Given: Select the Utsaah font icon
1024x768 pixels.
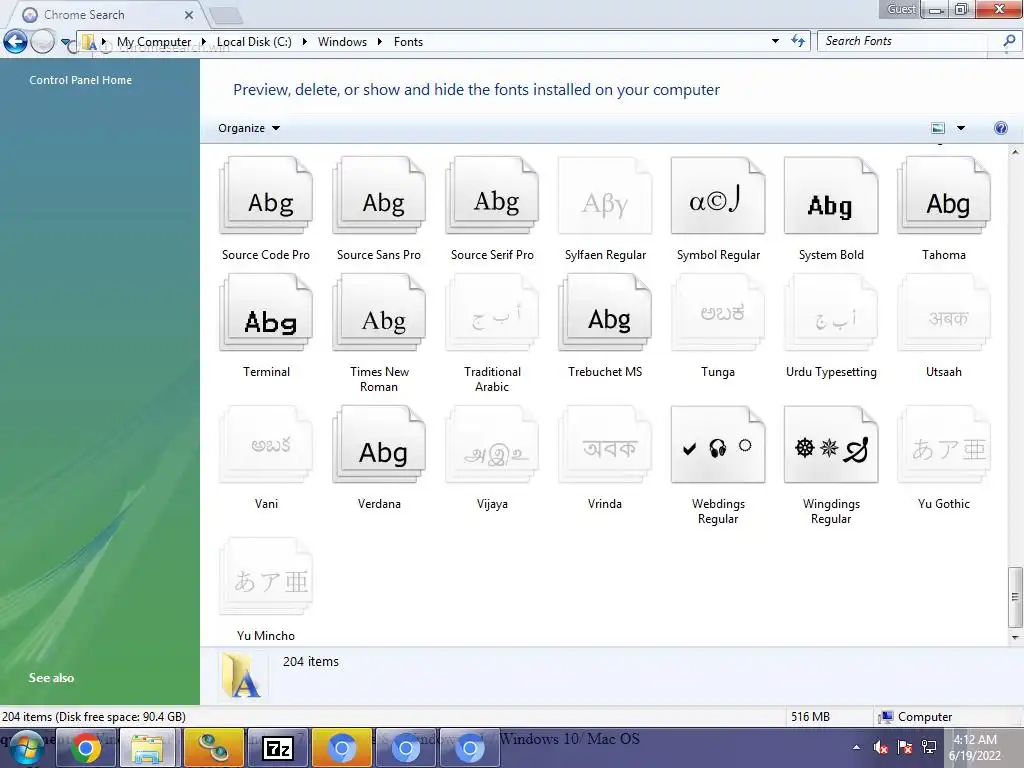Looking at the screenshot, I should [x=944, y=312].
